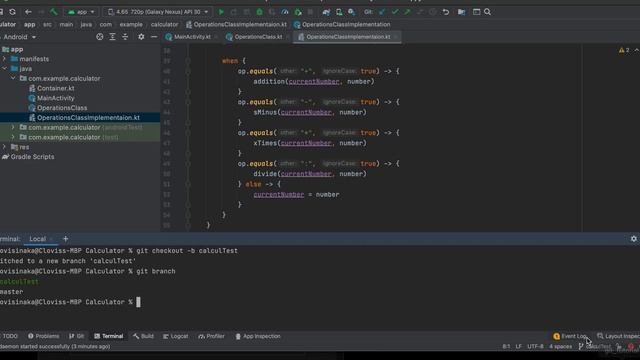
Task: Collapse the java folder
Action: click(x=4, y=69)
